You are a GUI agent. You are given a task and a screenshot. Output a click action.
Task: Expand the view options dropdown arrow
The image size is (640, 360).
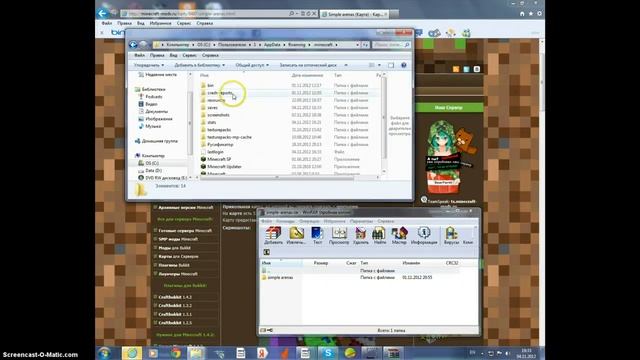[379, 65]
